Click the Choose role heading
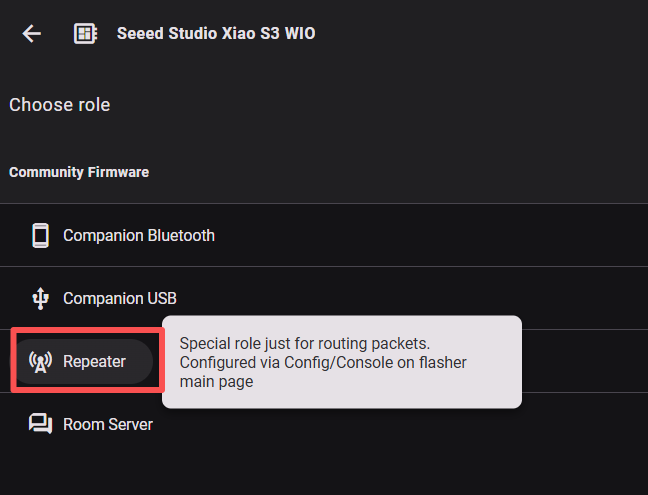This screenshot has height=495, width=648. coord(60,105)
